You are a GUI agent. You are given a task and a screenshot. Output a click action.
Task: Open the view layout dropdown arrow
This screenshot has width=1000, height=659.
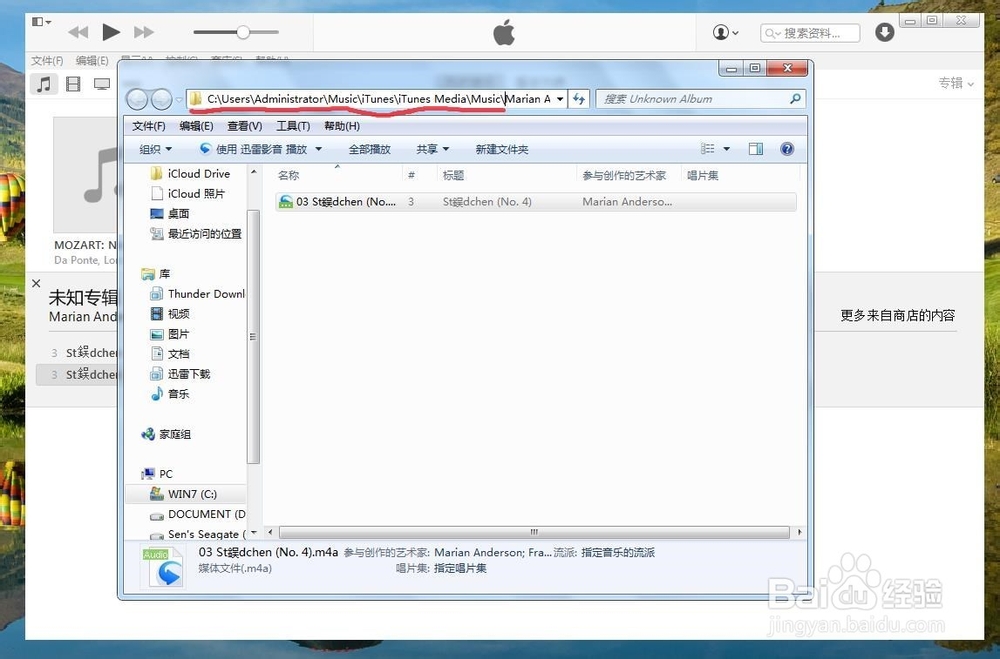(x=725, y=148)
